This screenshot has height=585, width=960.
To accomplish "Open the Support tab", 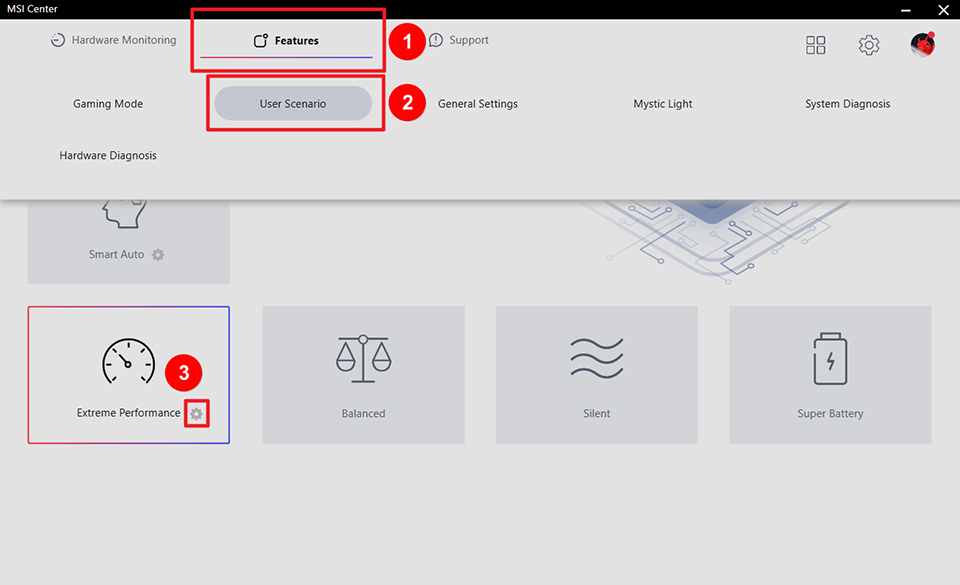I will (x=459, y=41).
